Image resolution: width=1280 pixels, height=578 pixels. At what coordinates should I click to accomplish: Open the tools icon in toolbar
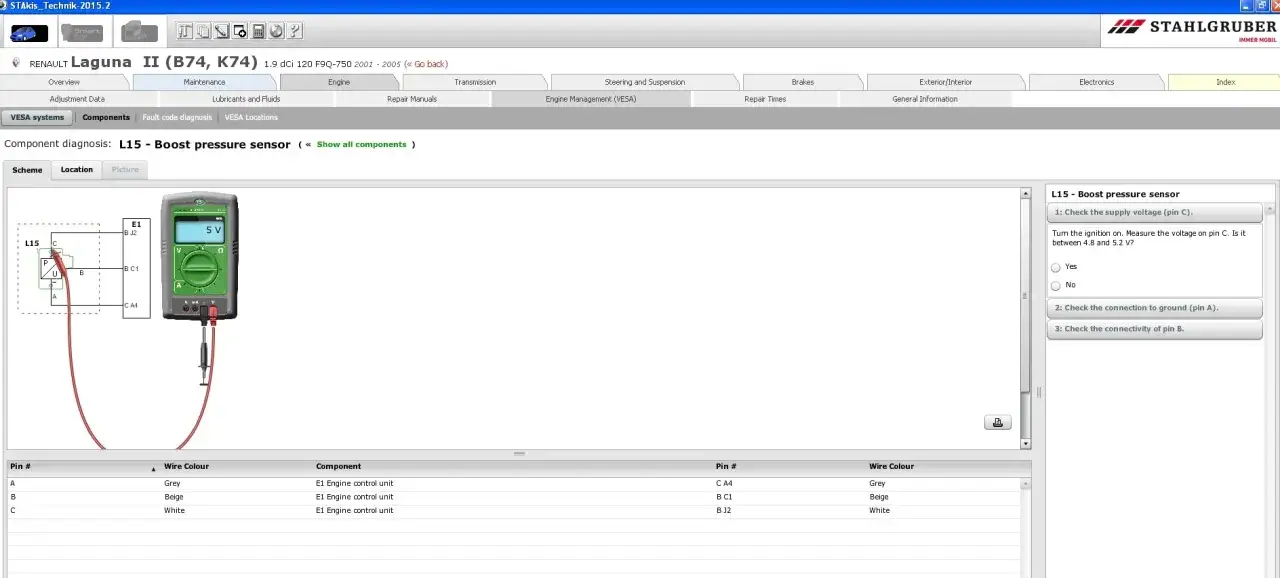click(x=185, y=31)
